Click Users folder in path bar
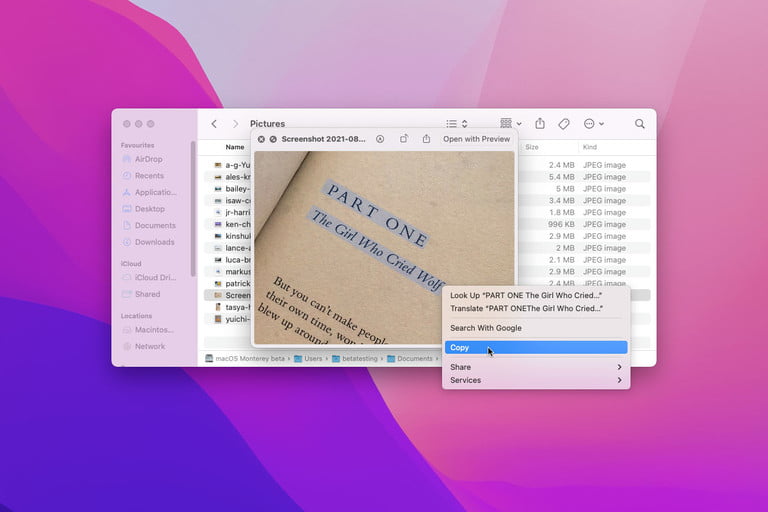The image size is (768, 512). point(308,359)
